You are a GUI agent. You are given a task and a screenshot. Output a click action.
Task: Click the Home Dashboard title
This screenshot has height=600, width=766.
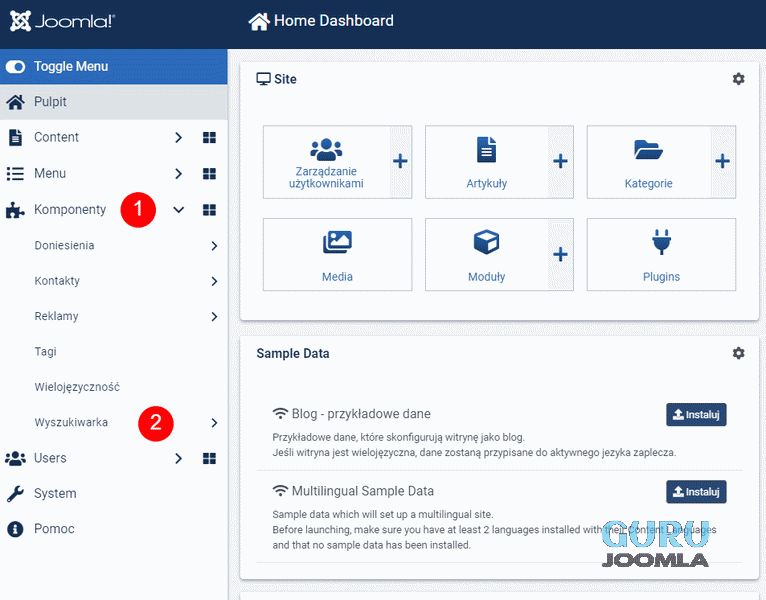[x=334, y=21]
